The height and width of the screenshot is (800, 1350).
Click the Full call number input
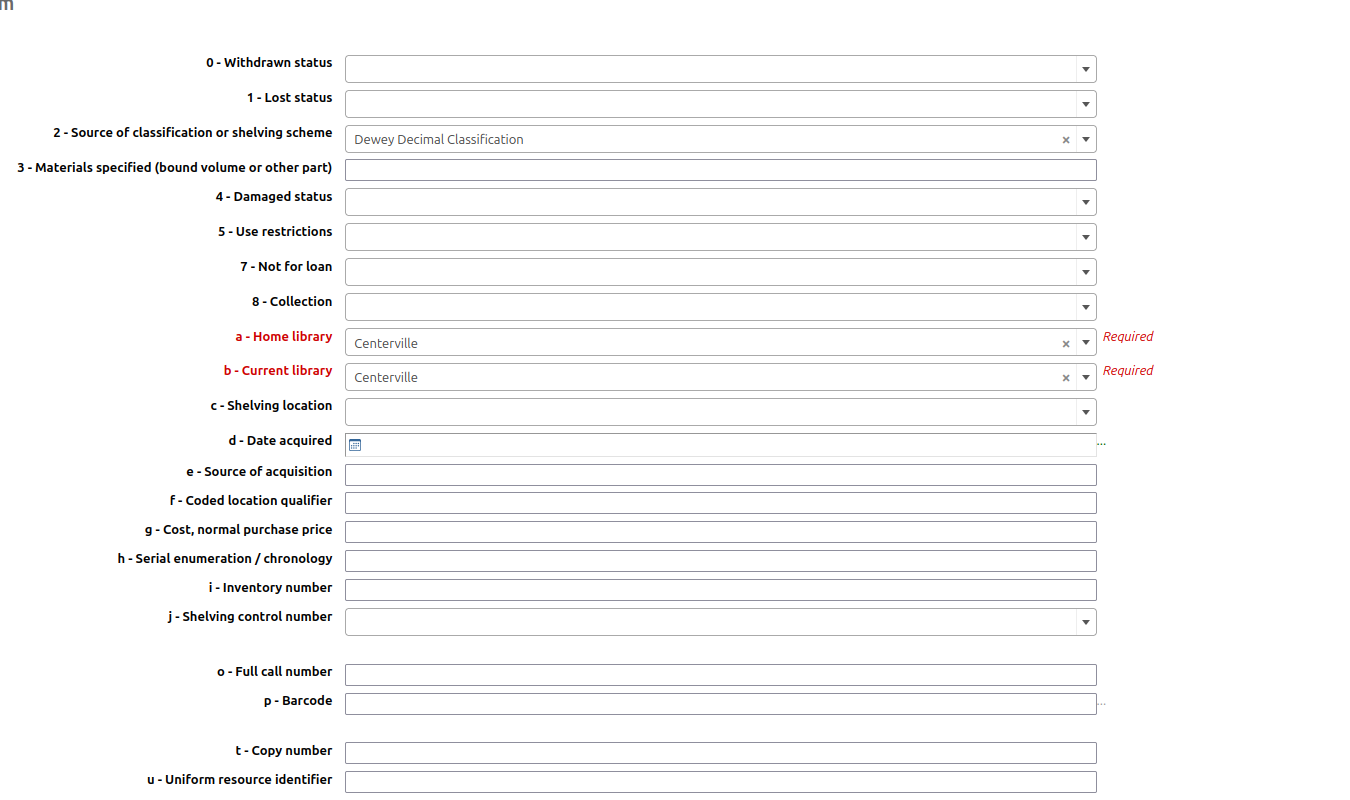tap(720, 675)
